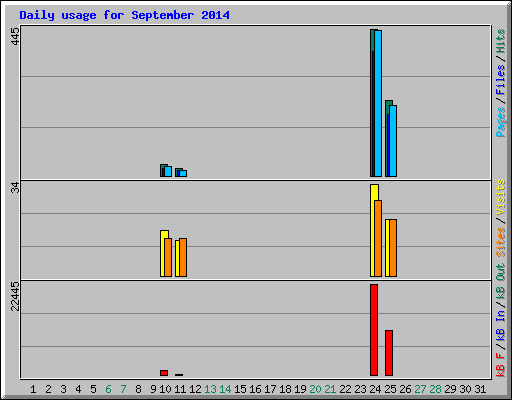
Task: Click day 29 on the x-axis
Action: point(450,389)
